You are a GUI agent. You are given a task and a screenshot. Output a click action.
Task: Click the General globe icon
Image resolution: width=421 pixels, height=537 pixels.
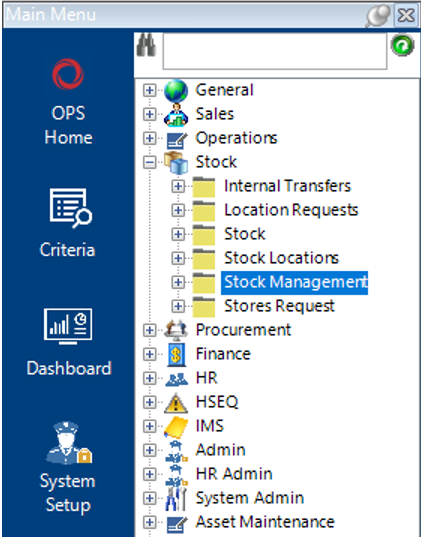click(176, 91)
